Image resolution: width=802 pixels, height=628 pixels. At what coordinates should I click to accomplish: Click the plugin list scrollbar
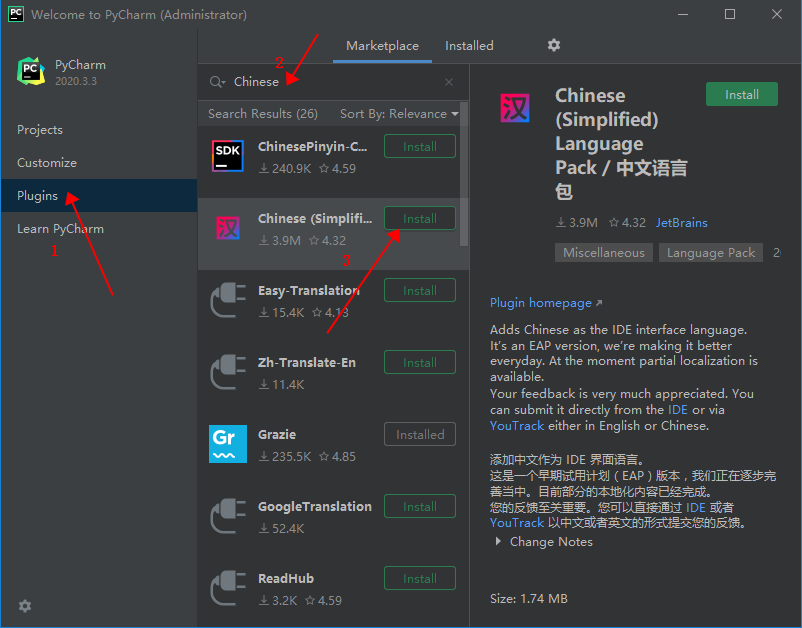(464, 174)
